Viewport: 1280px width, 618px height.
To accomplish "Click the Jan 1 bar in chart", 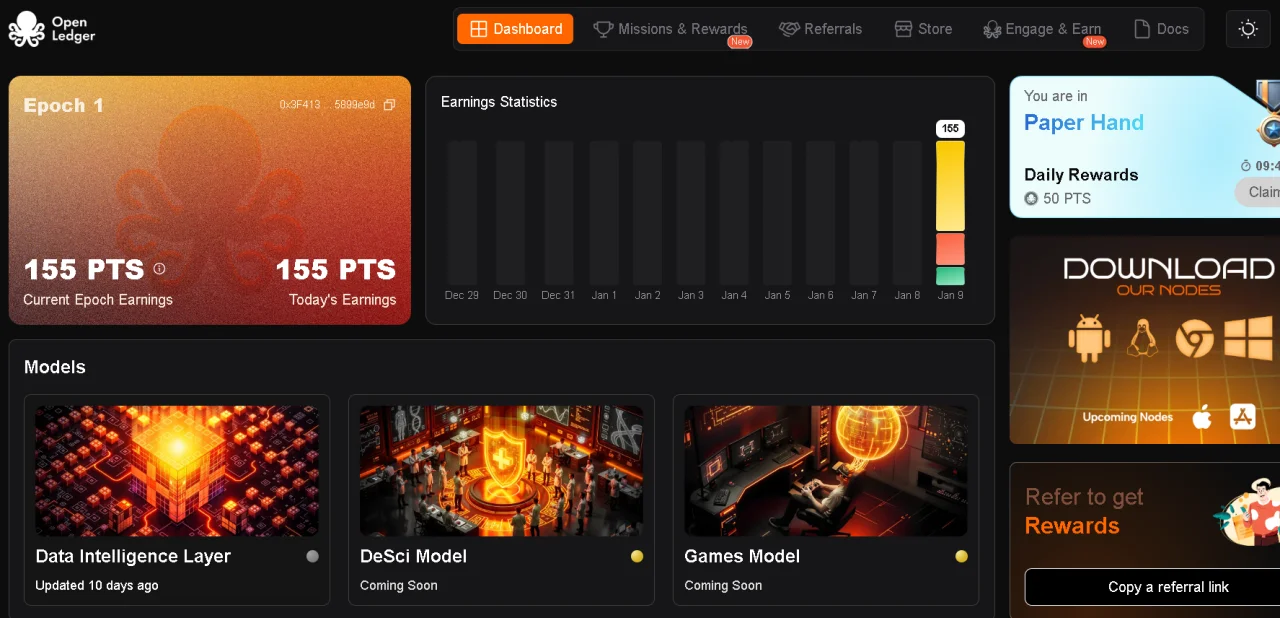I will (604, 212).
